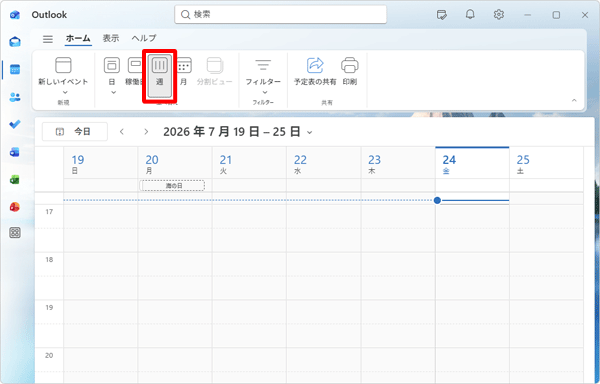Expand the フィルター dropdown arrow
The width and height of the screenshot is (600, 384).
[x=265, y=92]
